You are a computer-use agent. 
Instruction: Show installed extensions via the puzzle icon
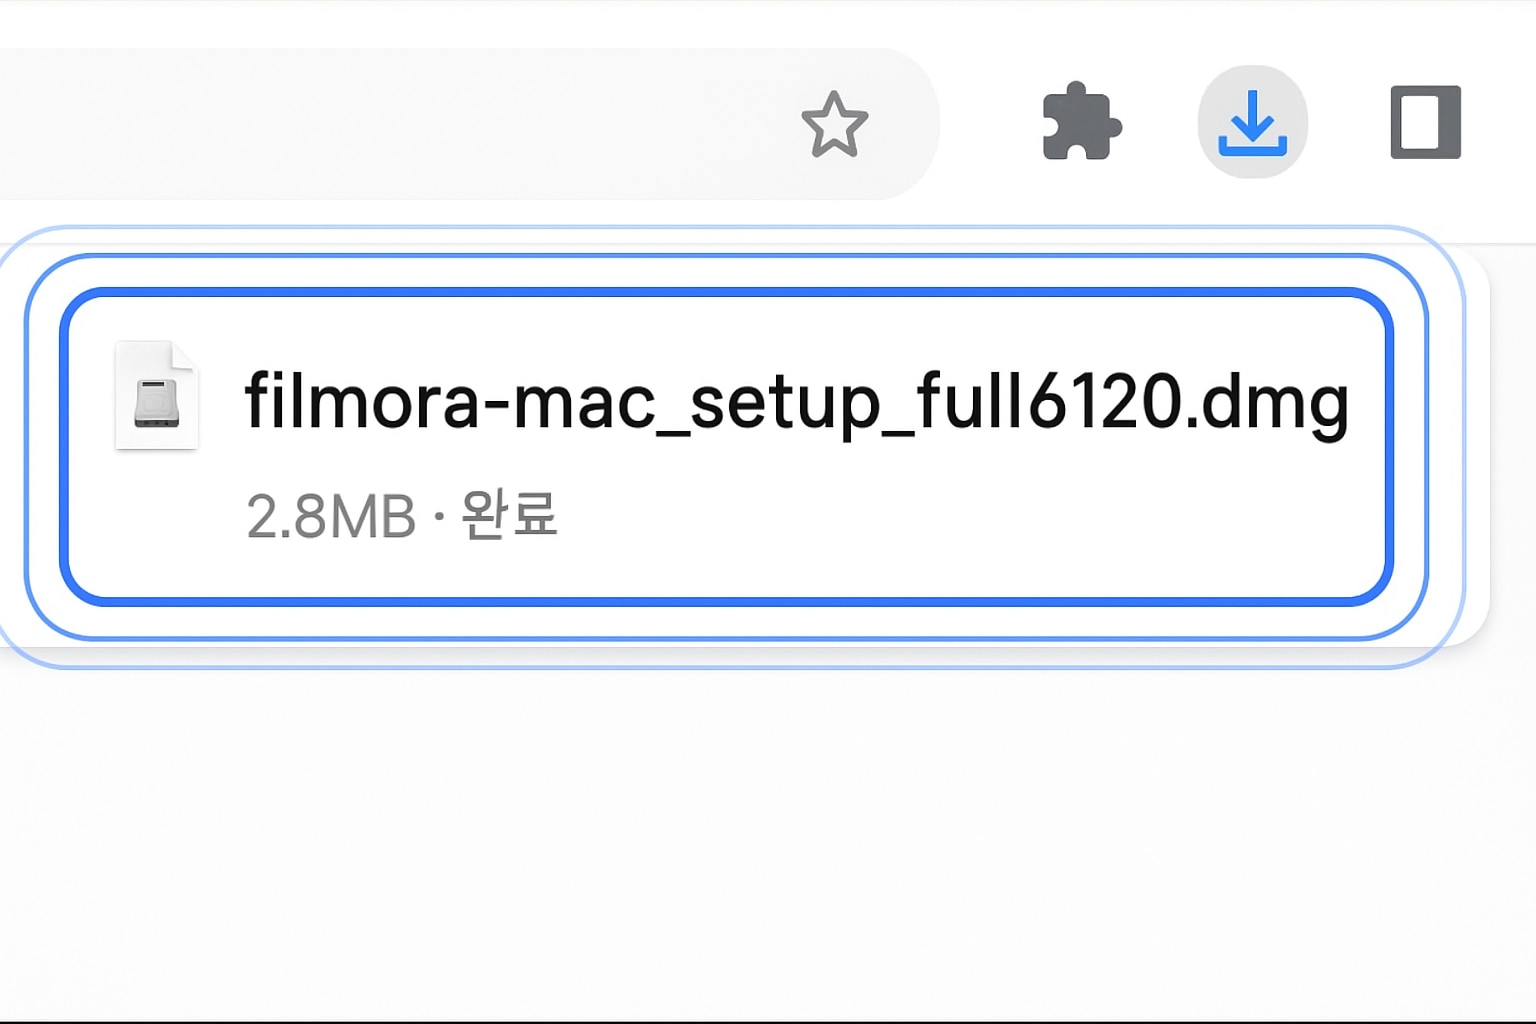1081,122
